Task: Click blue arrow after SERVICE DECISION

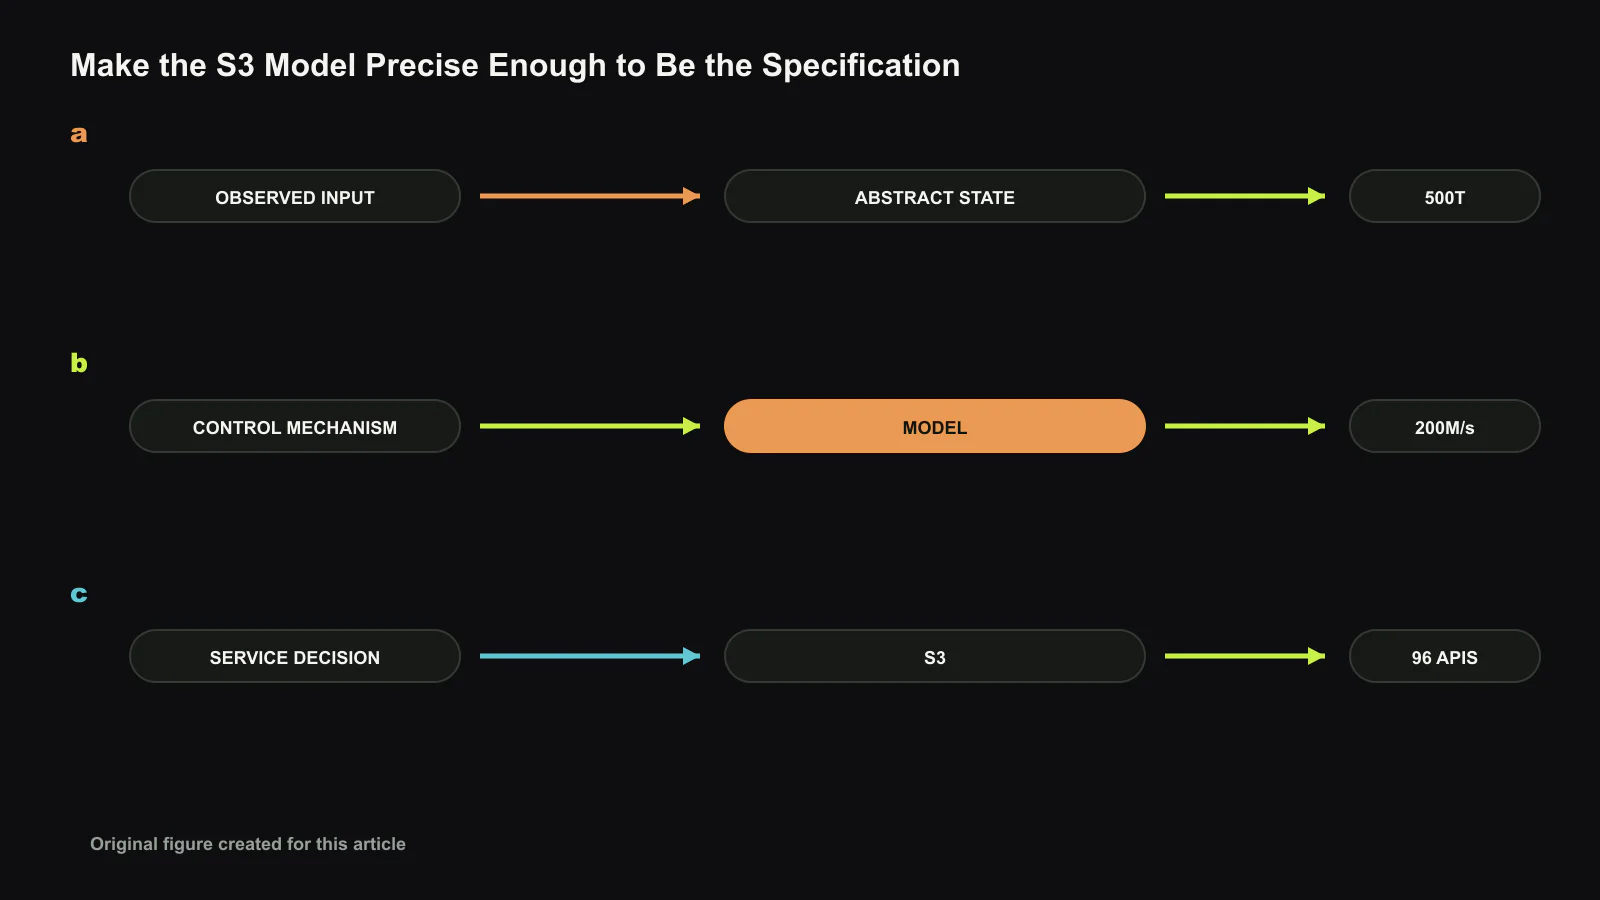Action: click(x=590, y=656)
